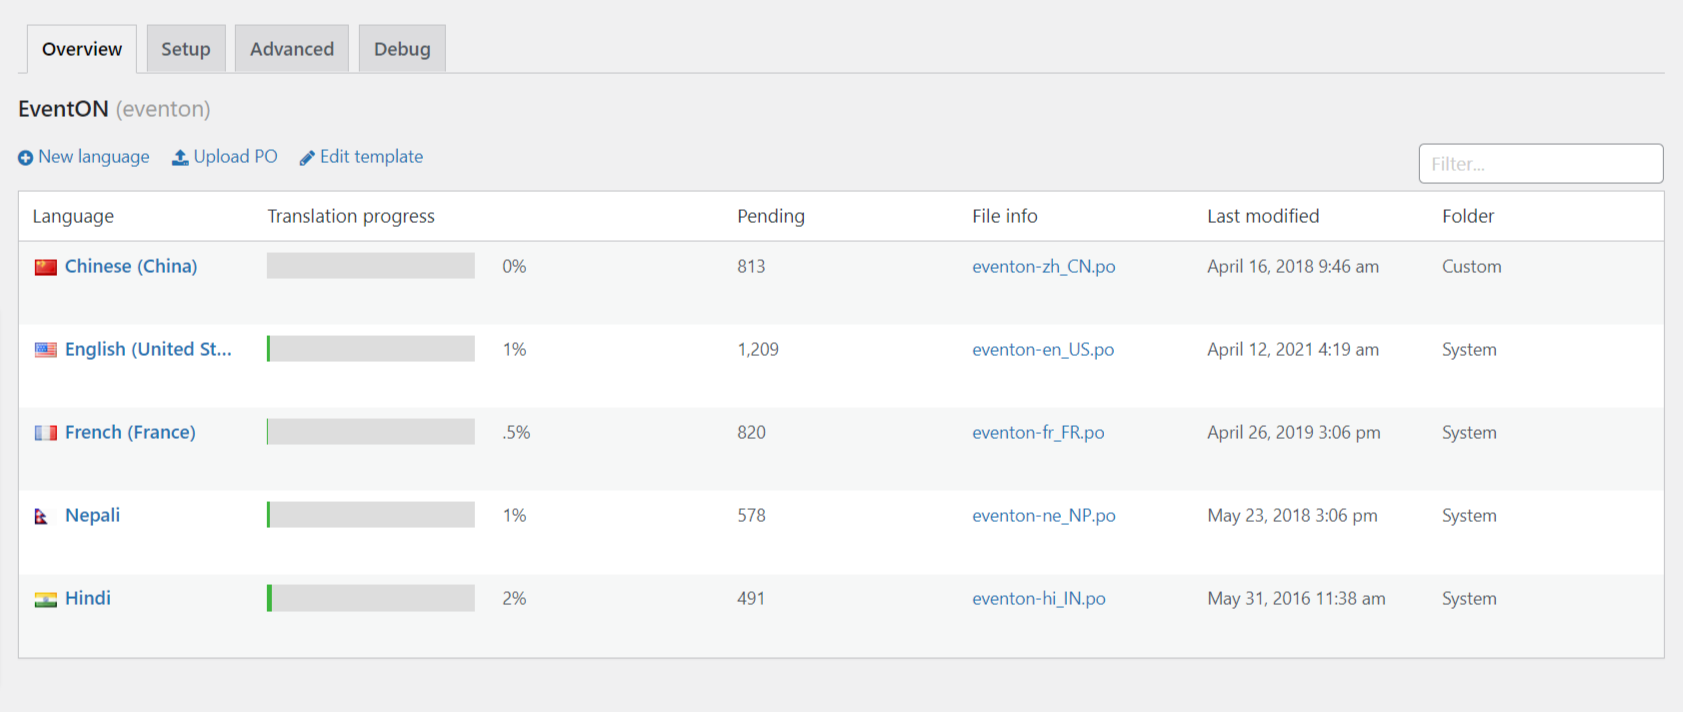Open the Advanced tab
Screen dimensions: 1683x712
pos(292,49)
